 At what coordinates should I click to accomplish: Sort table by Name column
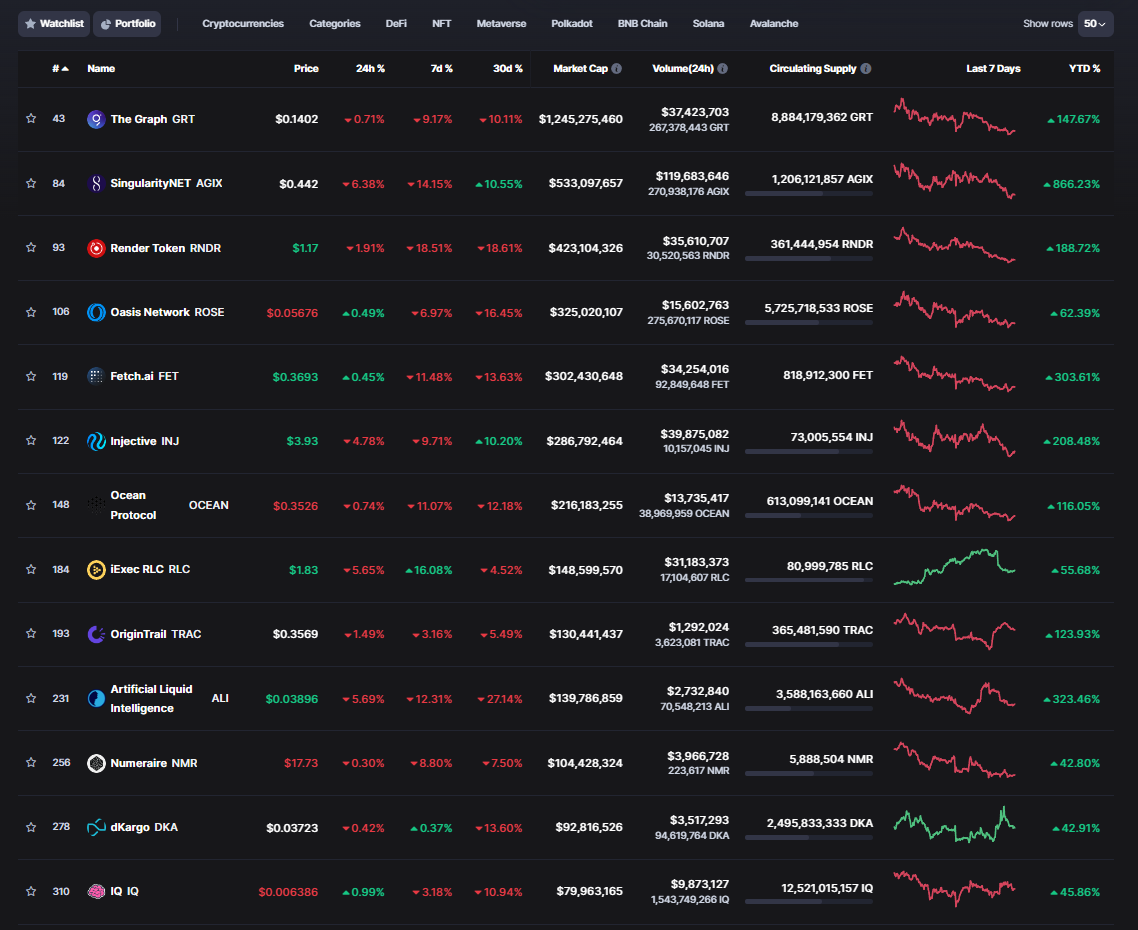(x=101, y=68)
